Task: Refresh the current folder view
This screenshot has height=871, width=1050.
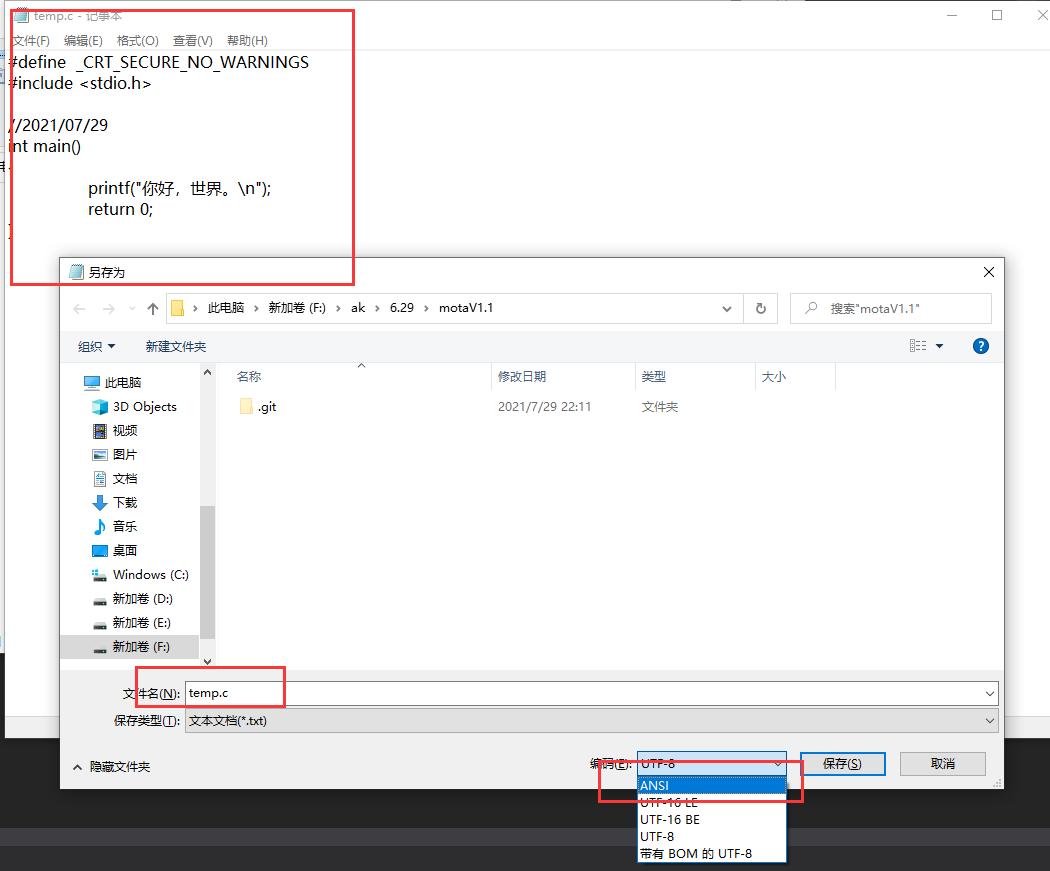Action: pos(761,309)
